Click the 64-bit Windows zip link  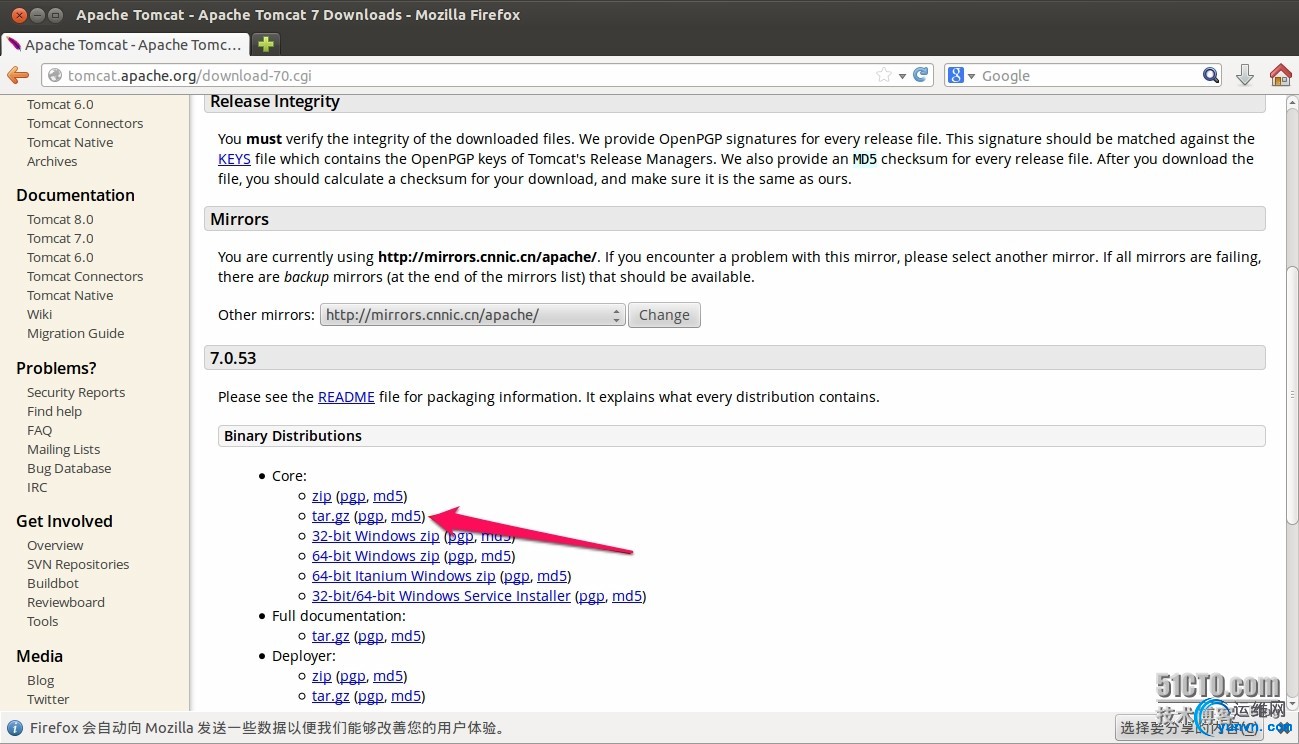tap(375, 556)
